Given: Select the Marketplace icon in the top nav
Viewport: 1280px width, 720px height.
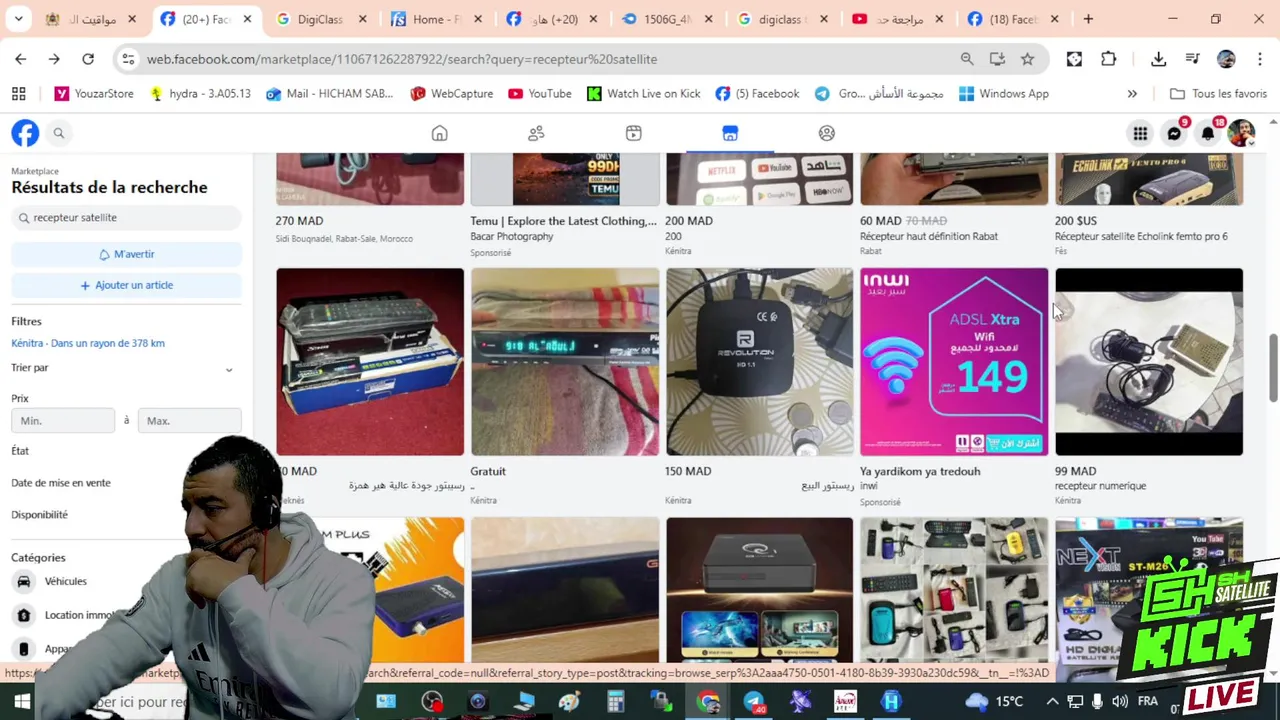Looking at the screenshot, I should [x=730, y=133].
